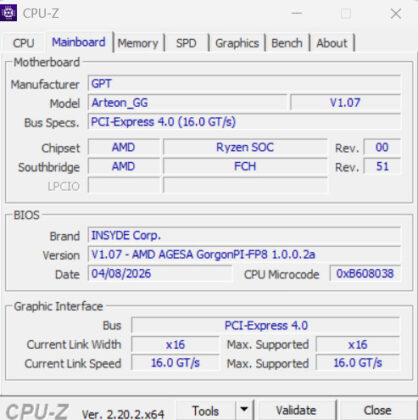Click the Tools button
The image size is (418, 420).
pos(205,410)
